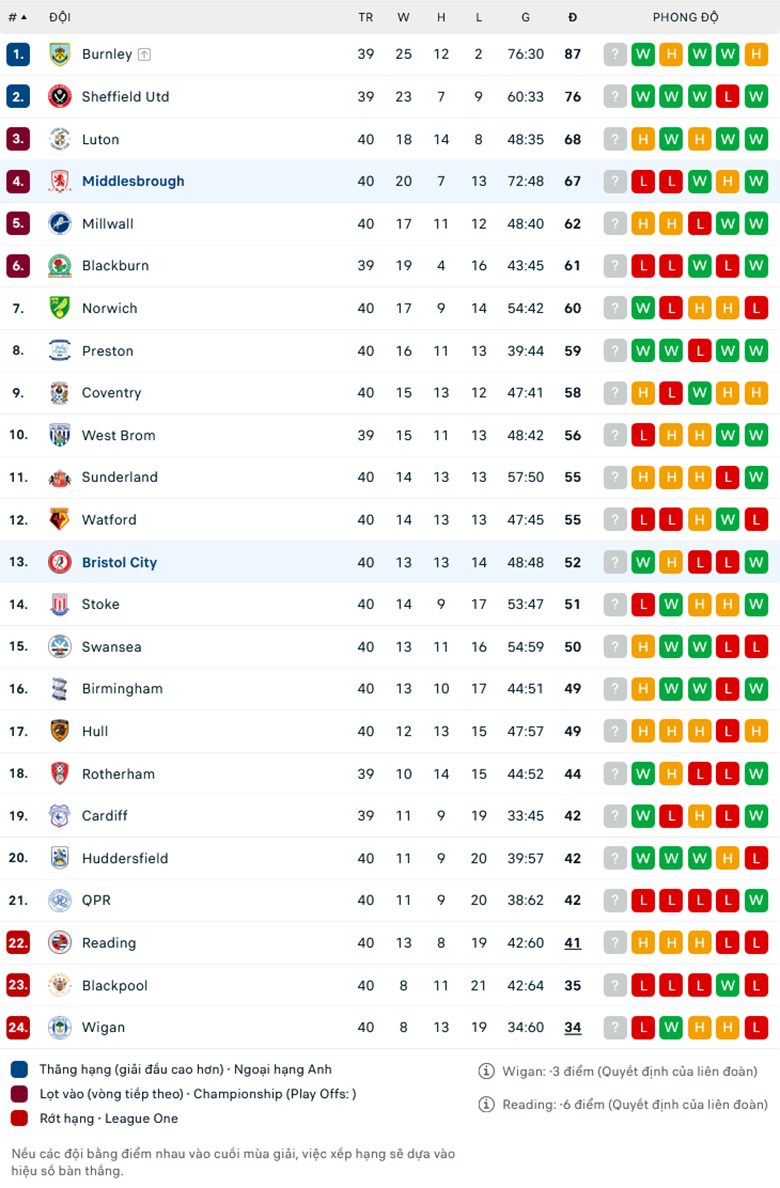Screen dimensions: 780x1188
Task: Click Blackpool's red L form badge
Action: [643, 985]
